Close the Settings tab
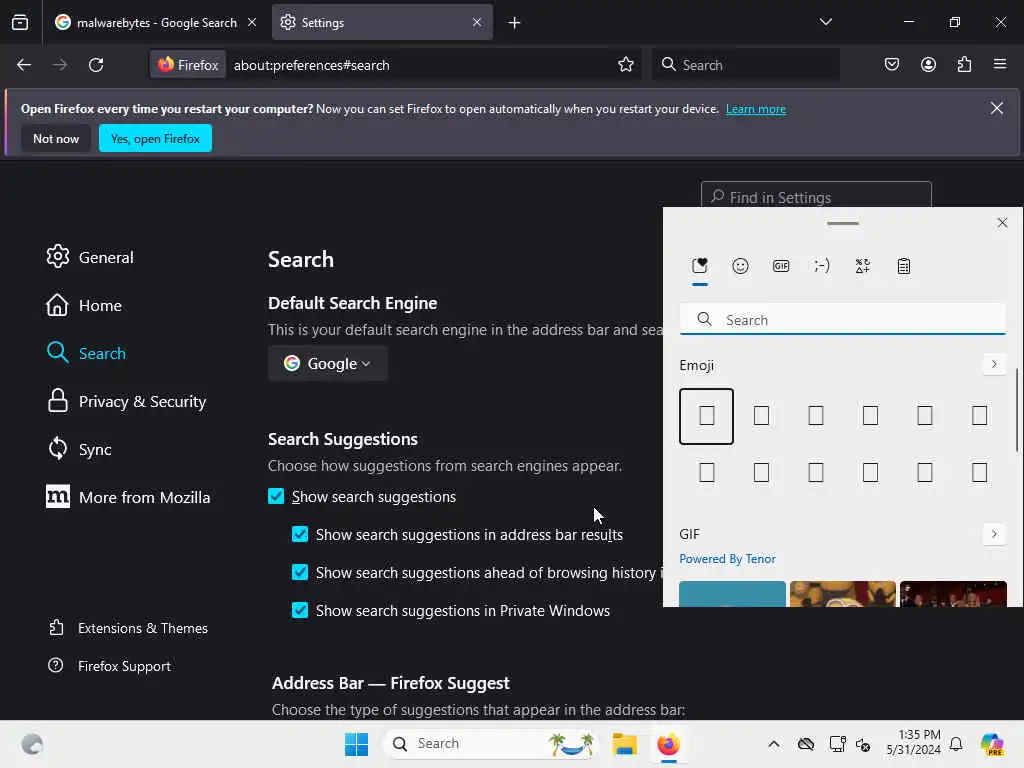 [x=477, y=22]
